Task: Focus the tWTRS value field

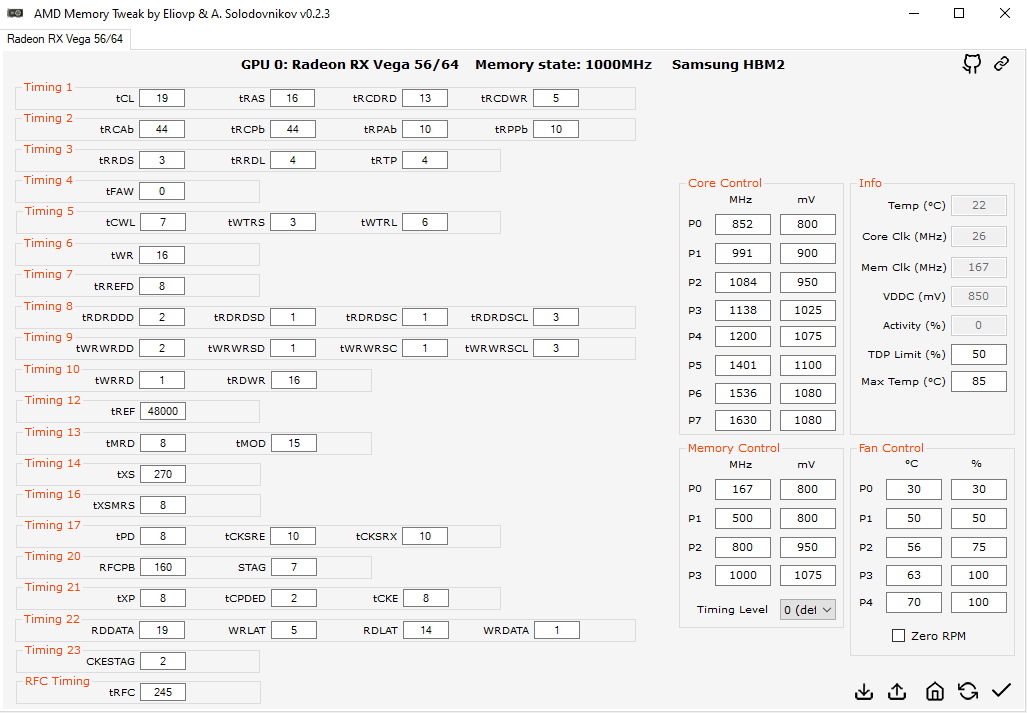Action: 292,222
